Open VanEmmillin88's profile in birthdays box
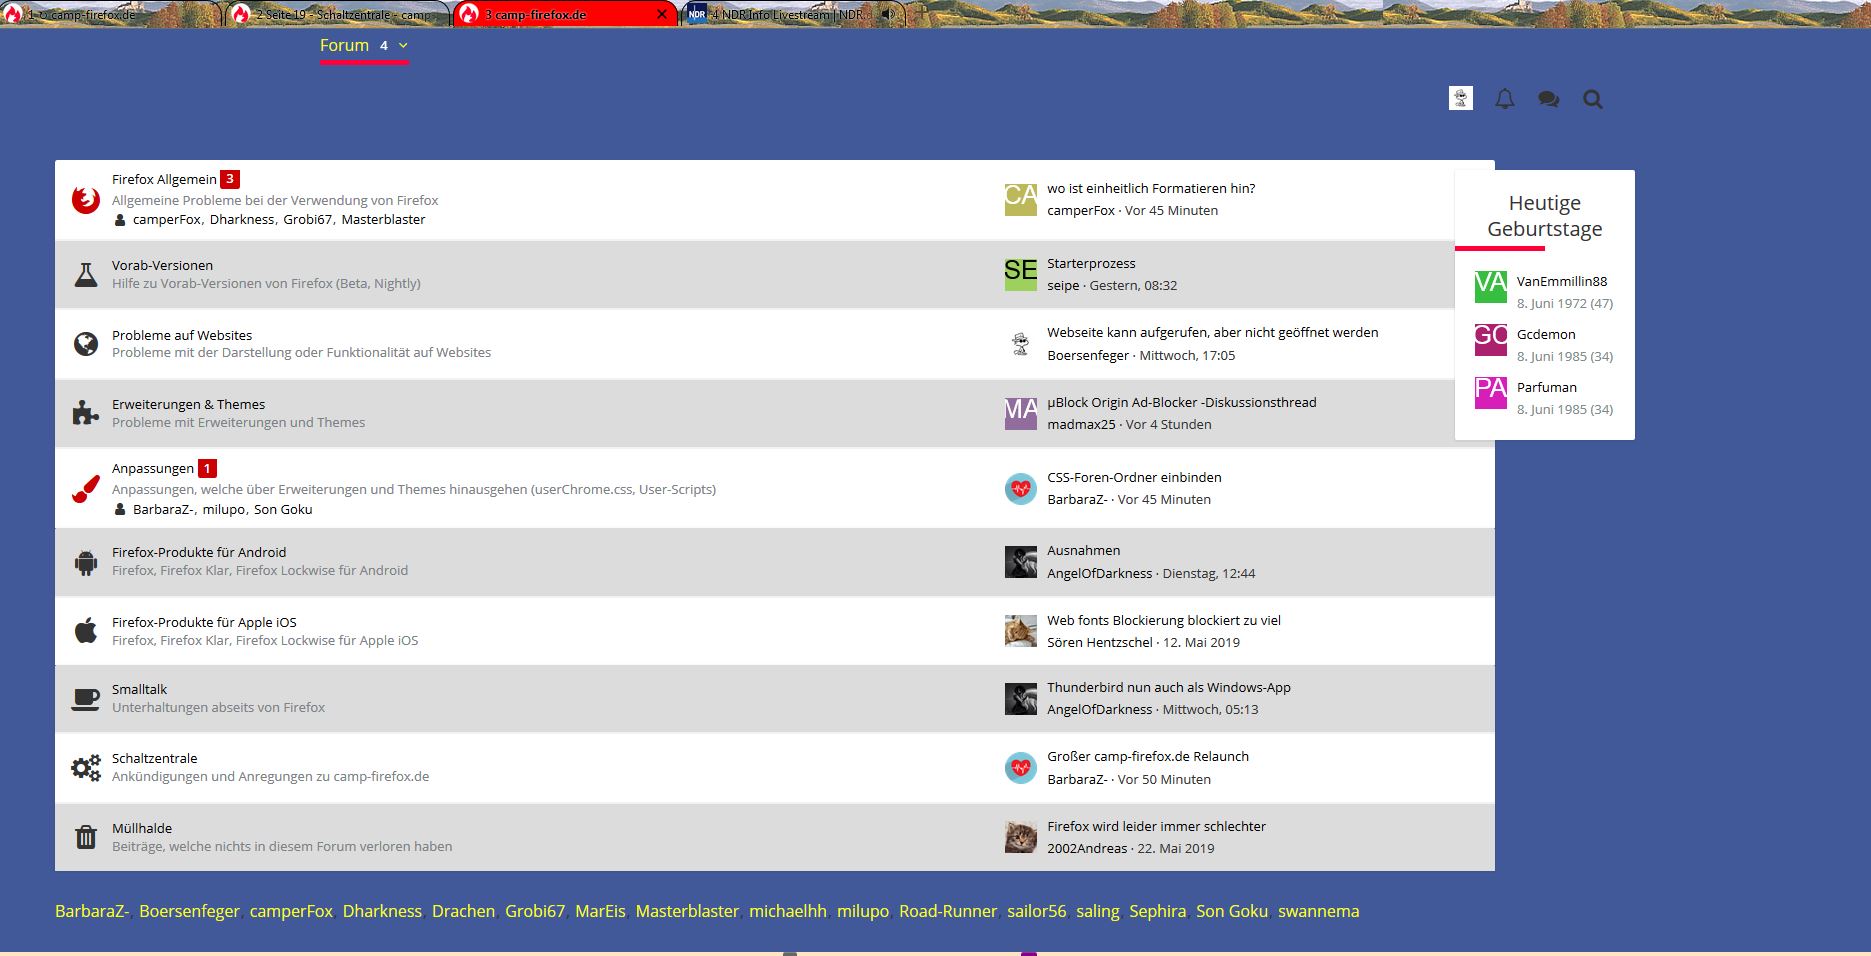The image size is (1871, 956). (1562, 281)
